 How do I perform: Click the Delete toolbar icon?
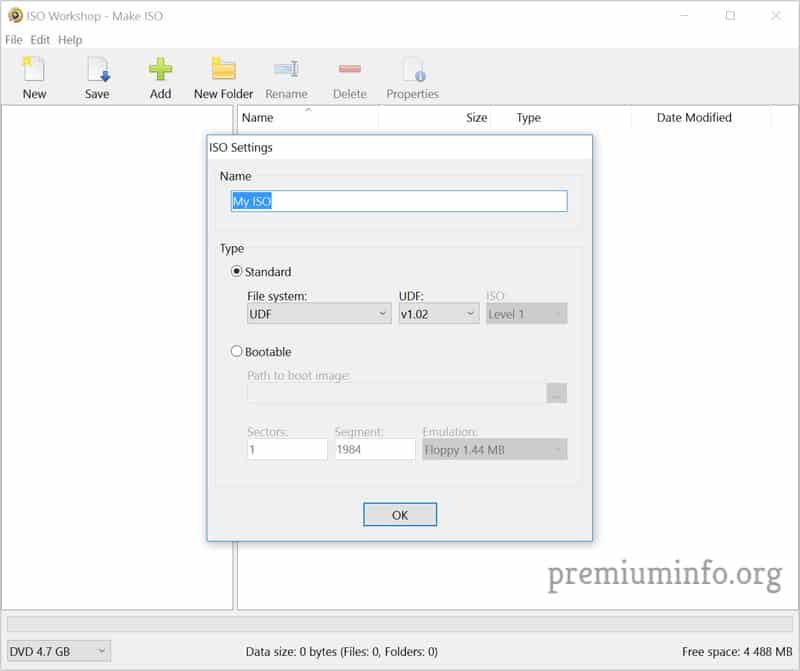pyautogui.click(x=349, y=71)
